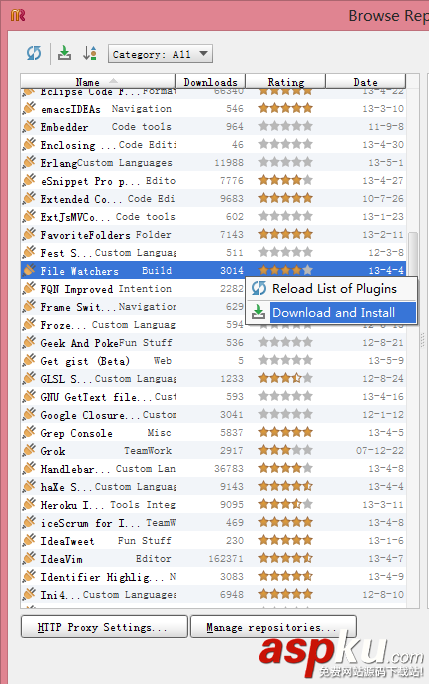The width and height of the screenshot is (429, 684).
Task: Click the plug icon beside ExtJsMVCo...
Action: click(x=29, y=216)
